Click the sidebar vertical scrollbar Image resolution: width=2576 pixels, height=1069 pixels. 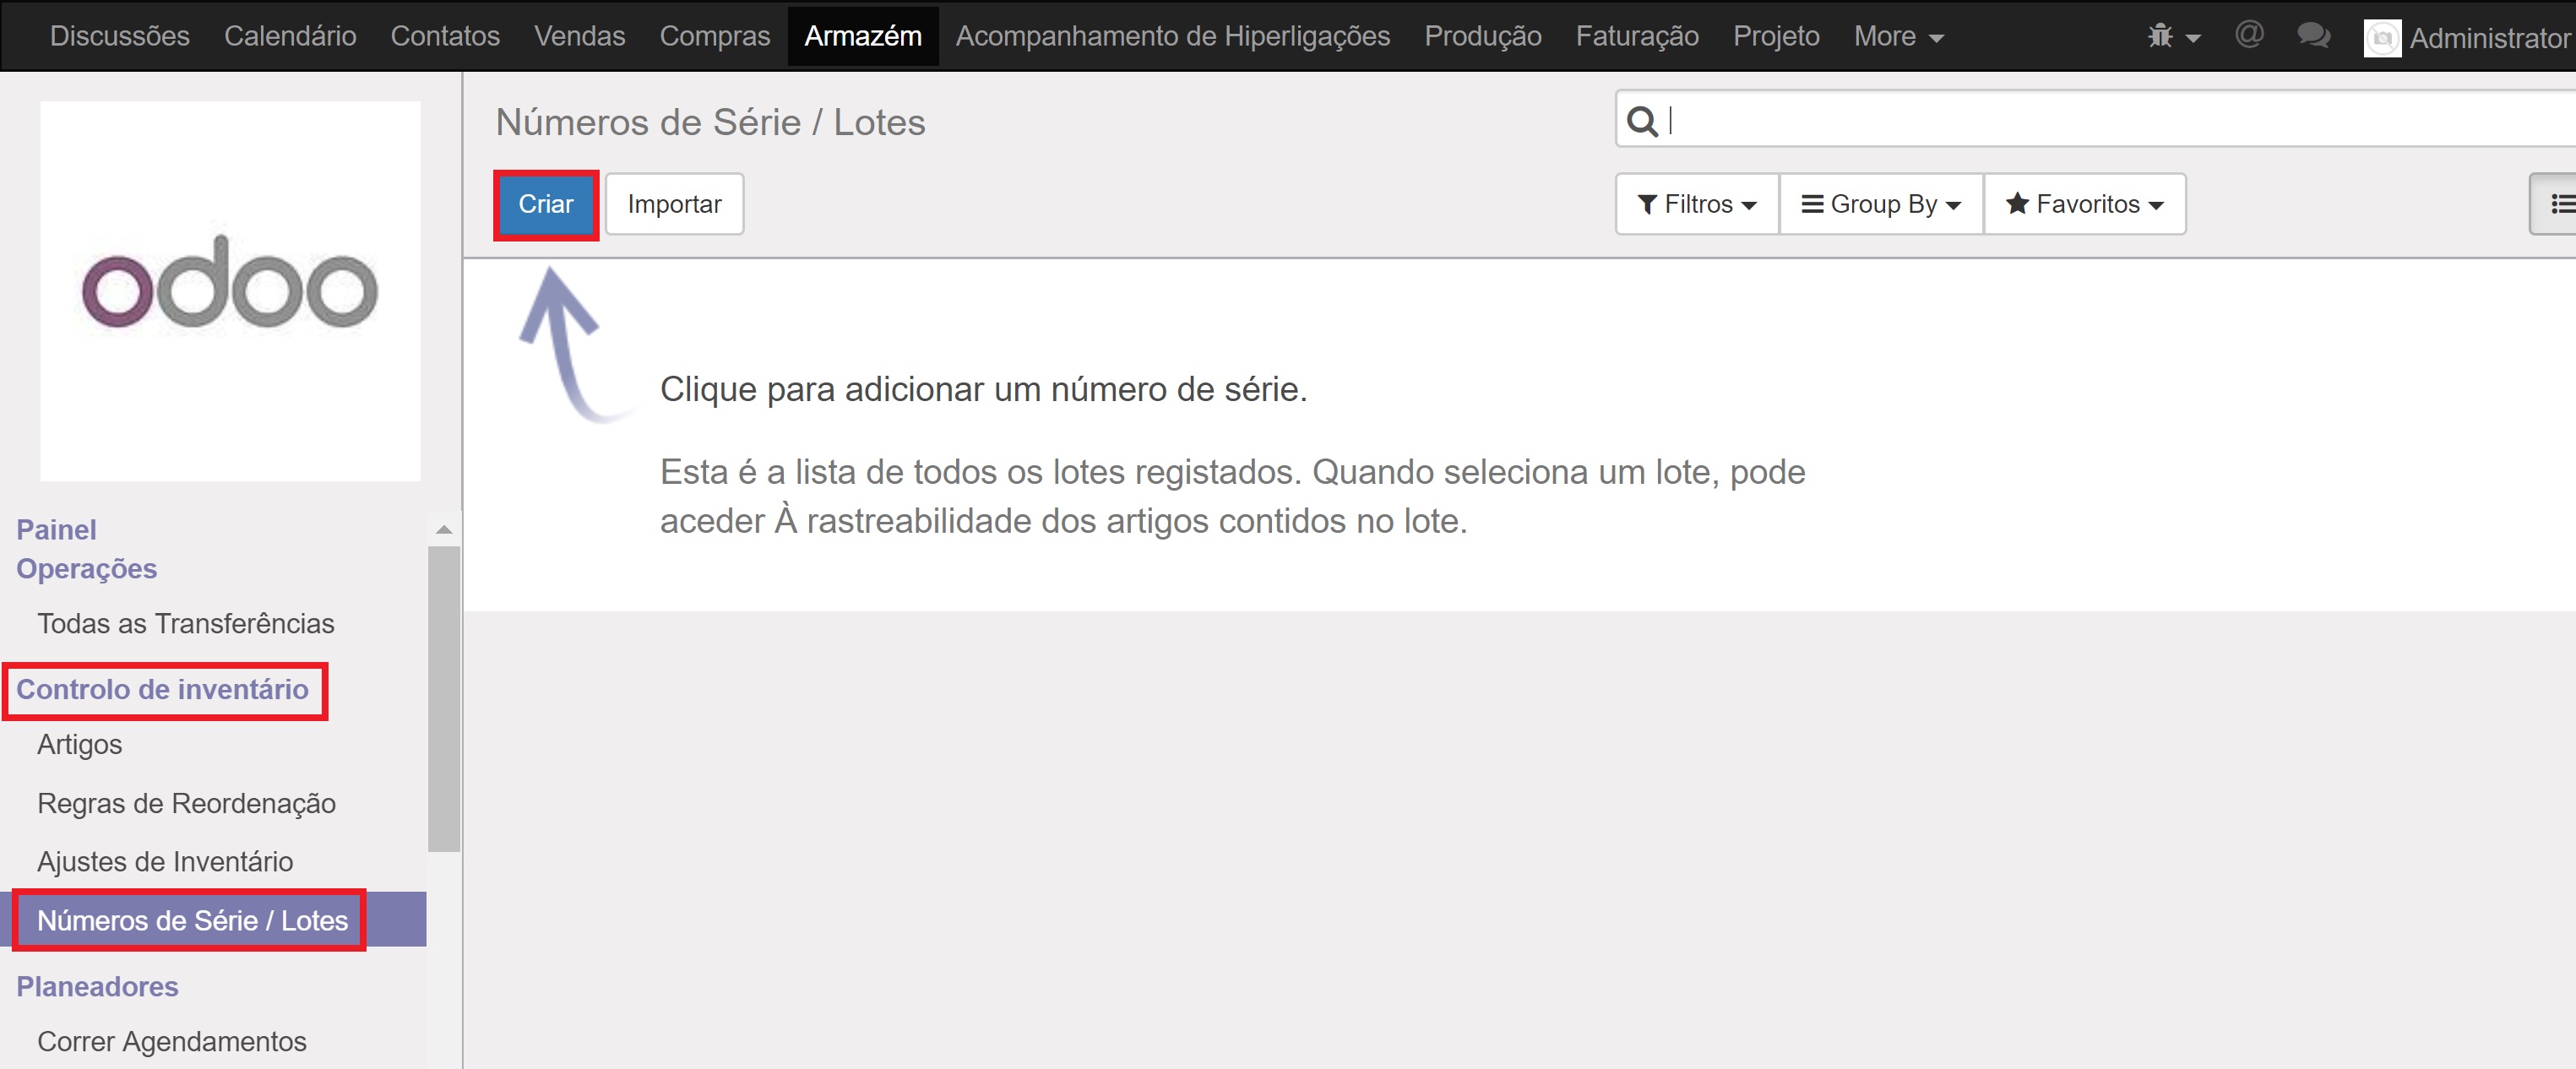pos(443,700)
